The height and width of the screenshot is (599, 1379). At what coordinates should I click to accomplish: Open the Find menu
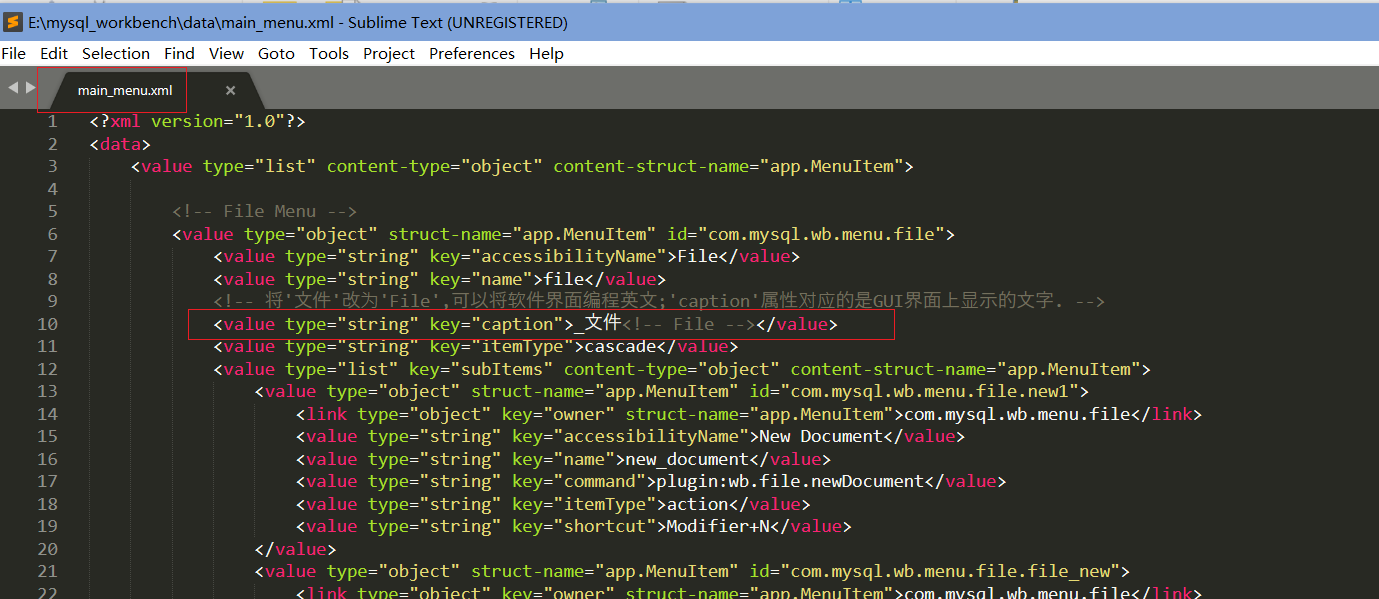tap(179, 53)
